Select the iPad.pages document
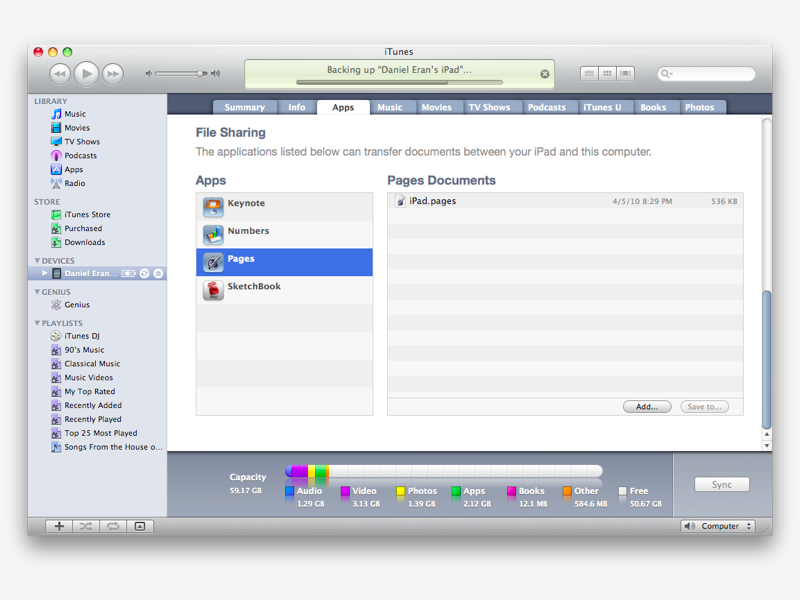 [565, 201]
